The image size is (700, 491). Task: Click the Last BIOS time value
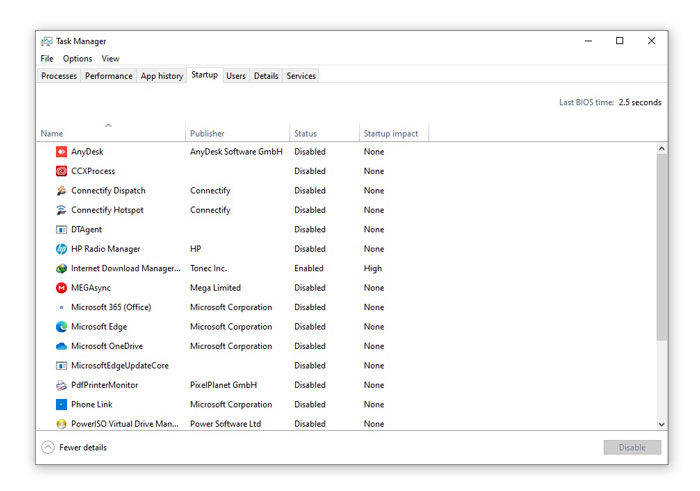(640, 102)
